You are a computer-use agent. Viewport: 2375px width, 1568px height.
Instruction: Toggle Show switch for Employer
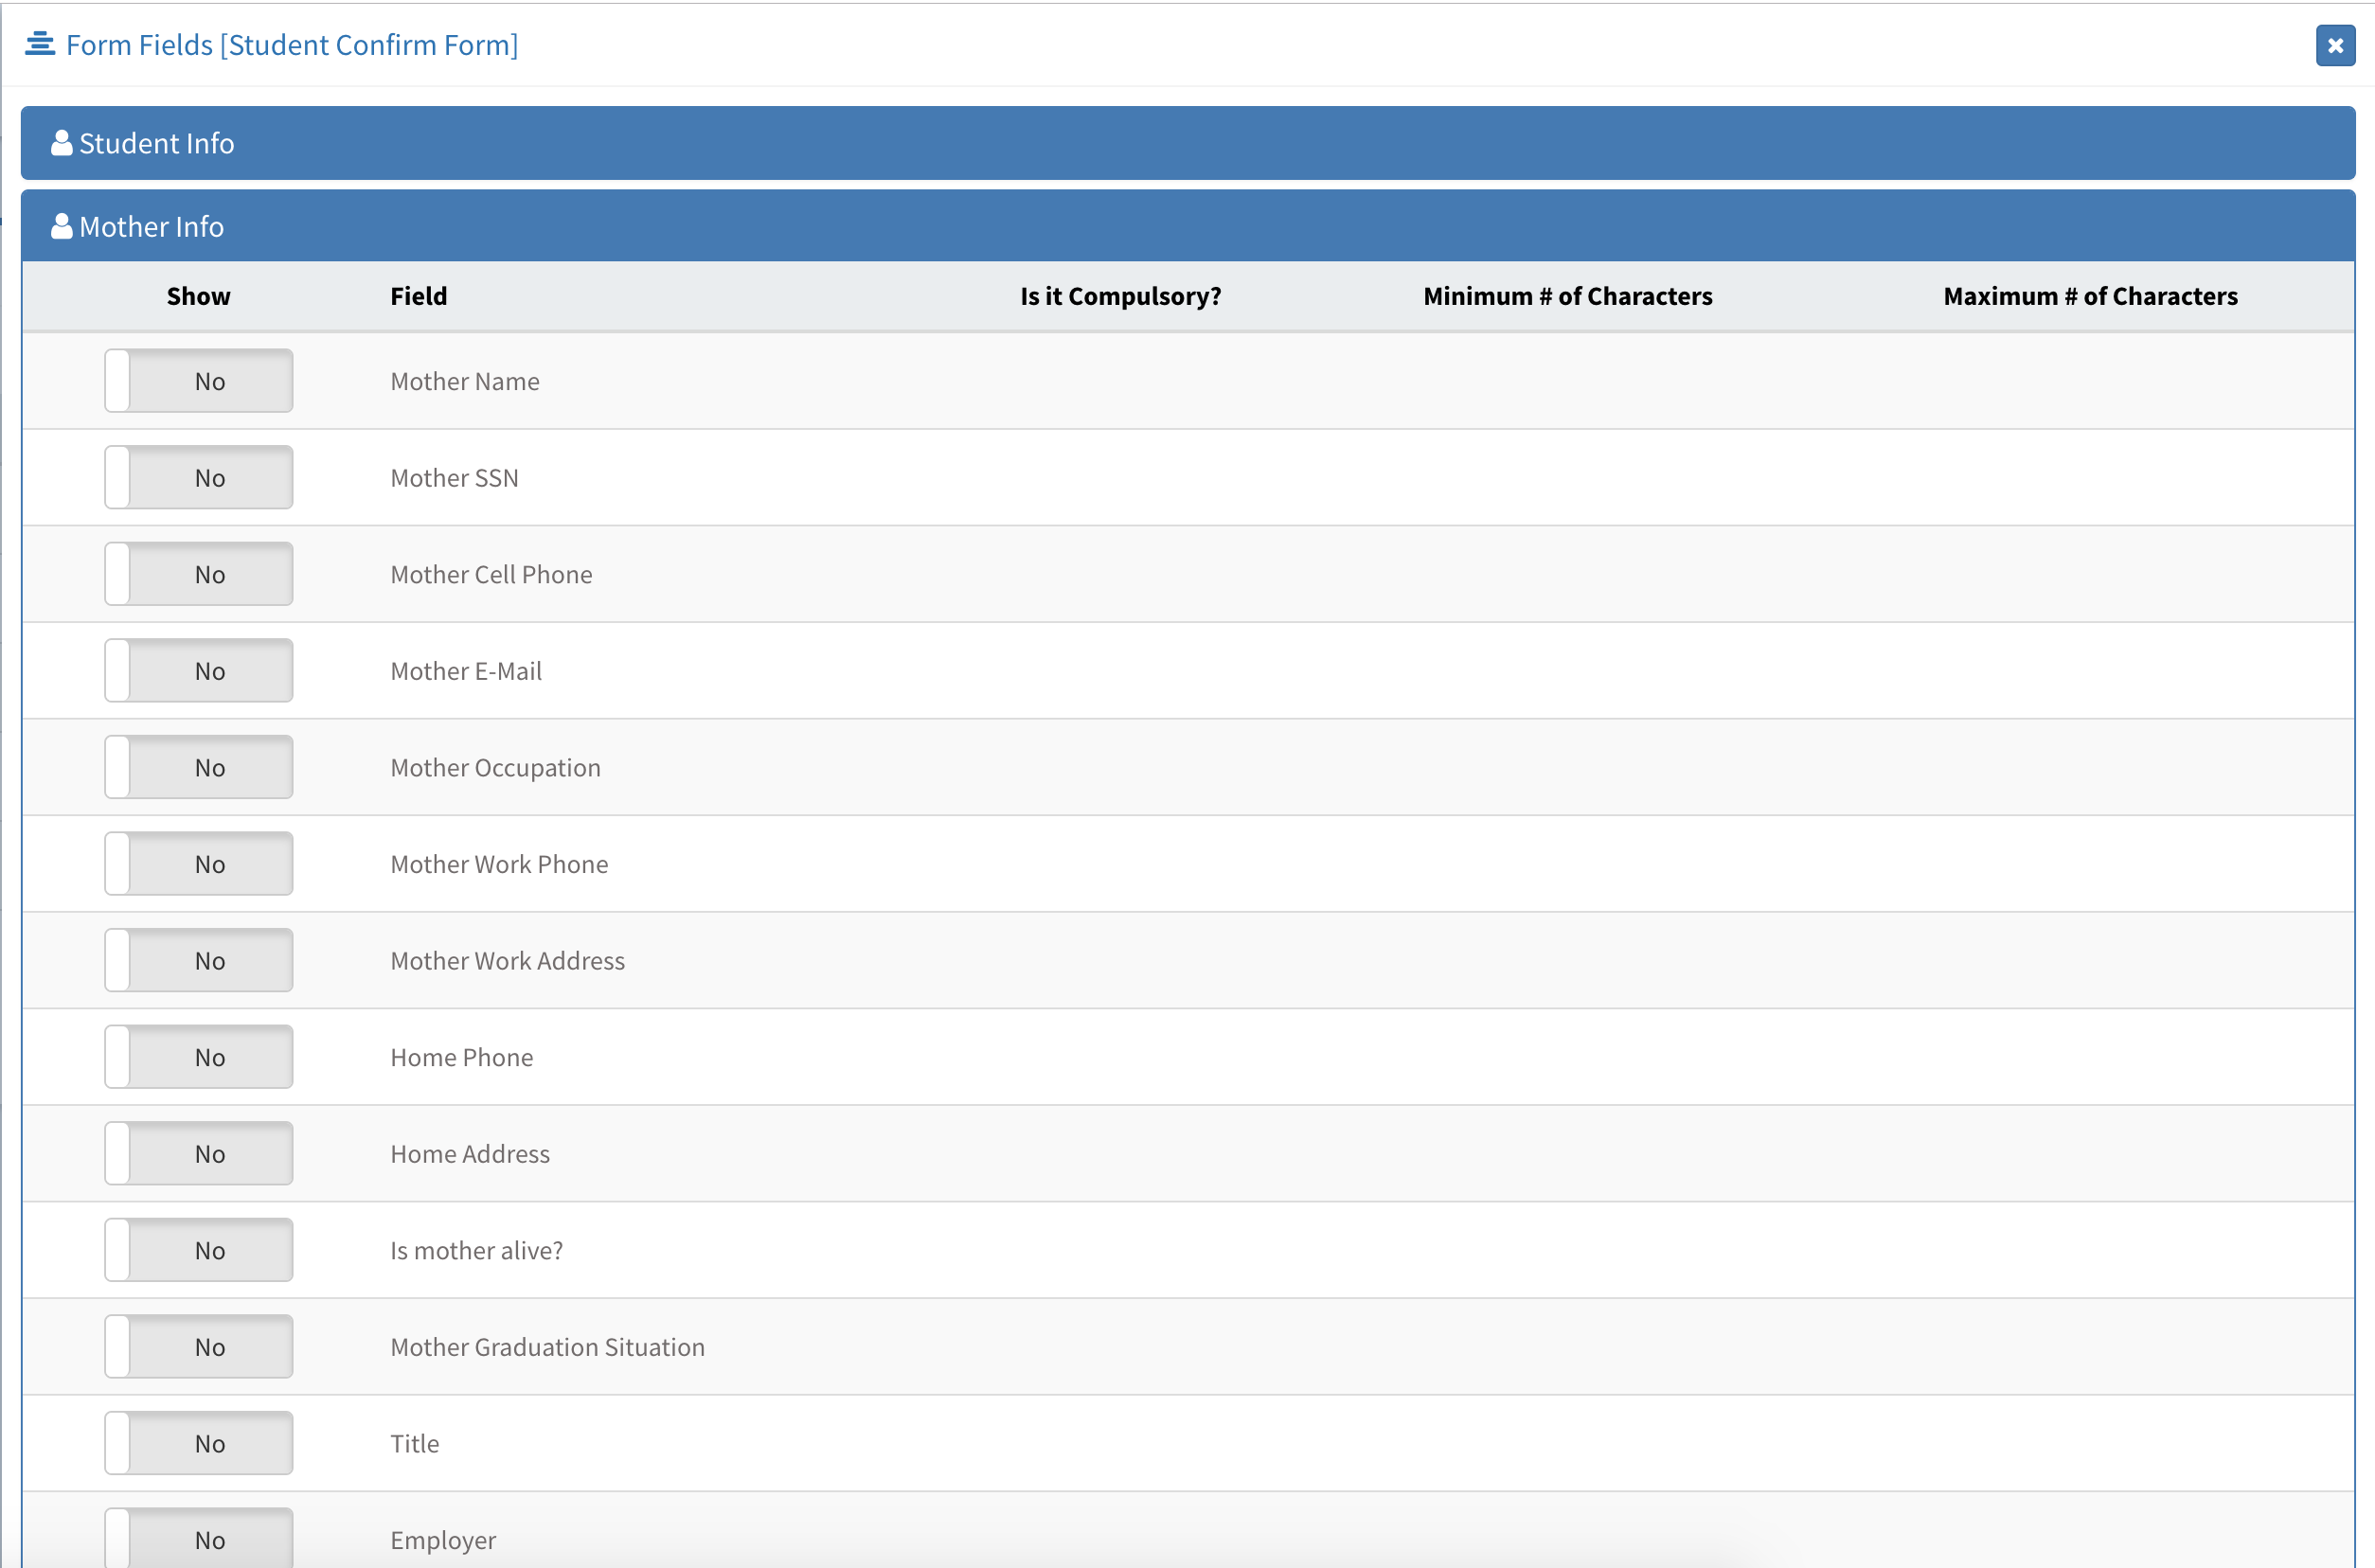pos(199,1538)
